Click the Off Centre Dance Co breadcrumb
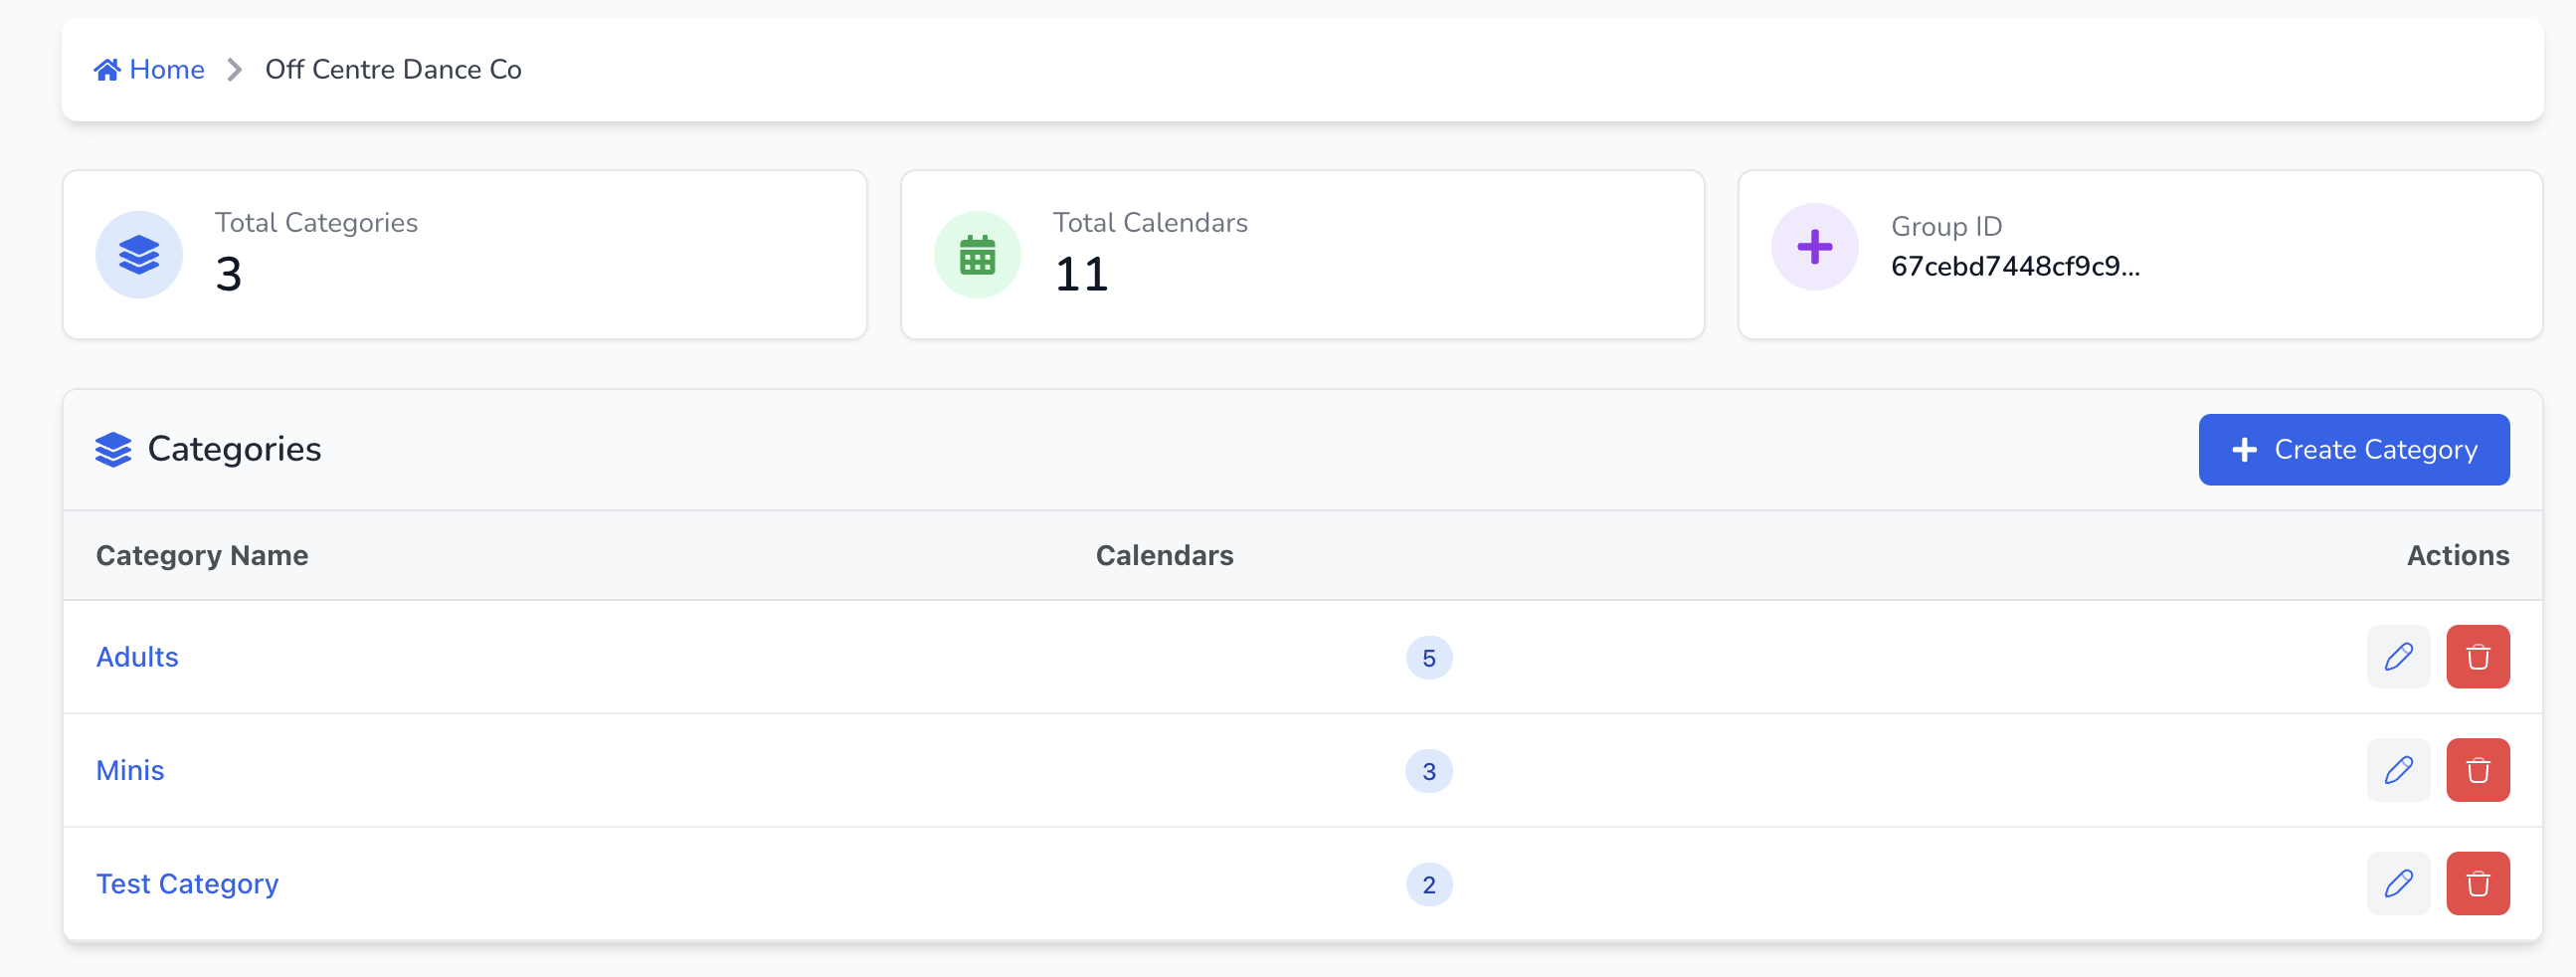 coord(393,69)
